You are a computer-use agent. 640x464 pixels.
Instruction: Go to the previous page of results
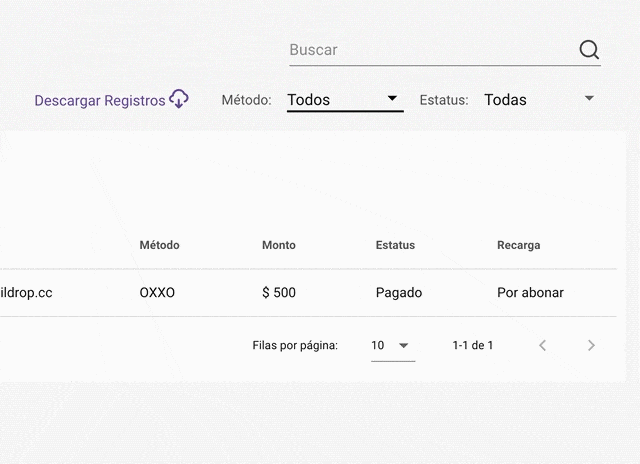tap(543, 345)
